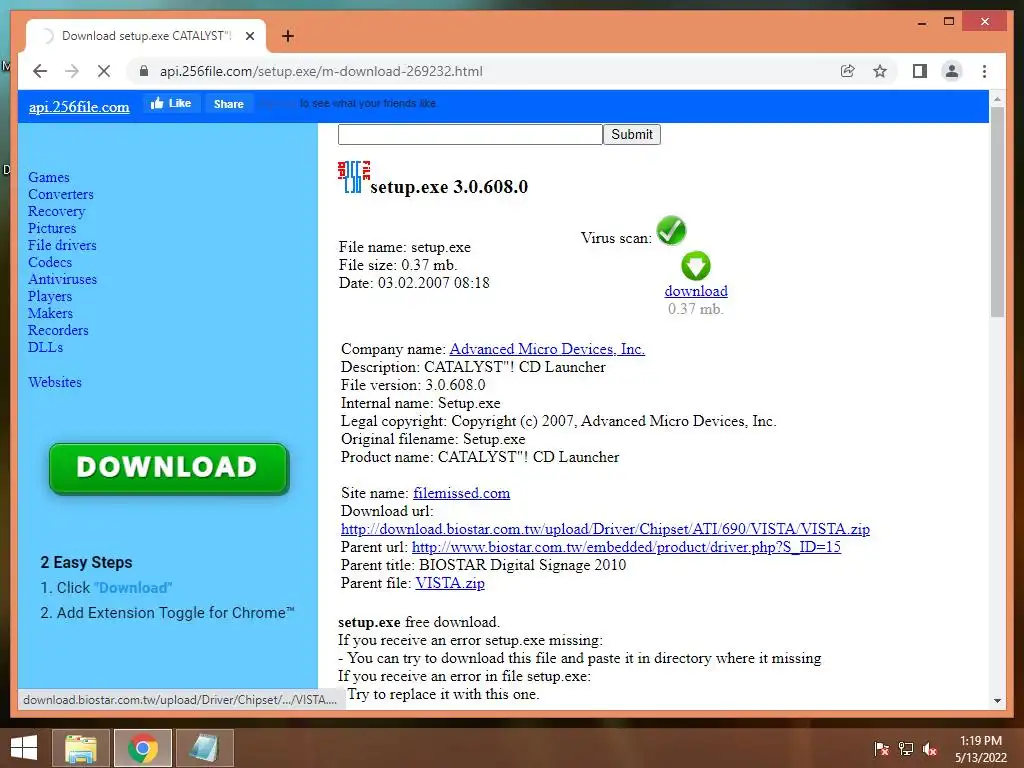Click the "Date: 03.02.2007 08:18" text
This screenshot has width=1024, height=768.
[x=414, y=283]
